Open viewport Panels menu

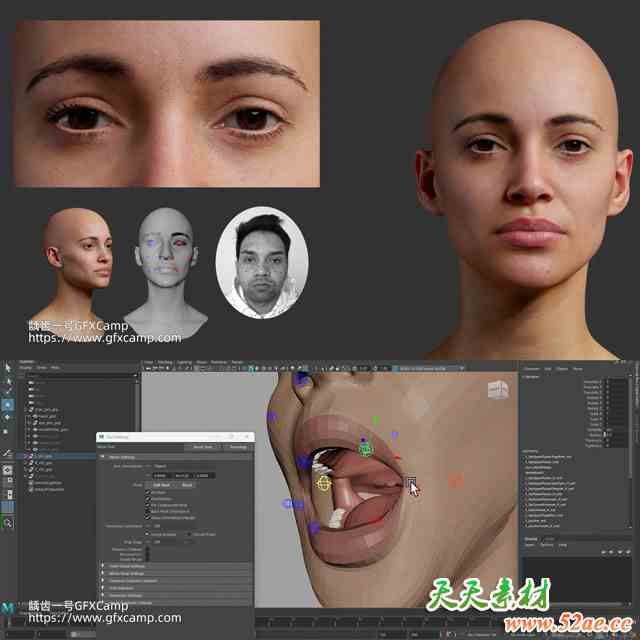[237, 362]
